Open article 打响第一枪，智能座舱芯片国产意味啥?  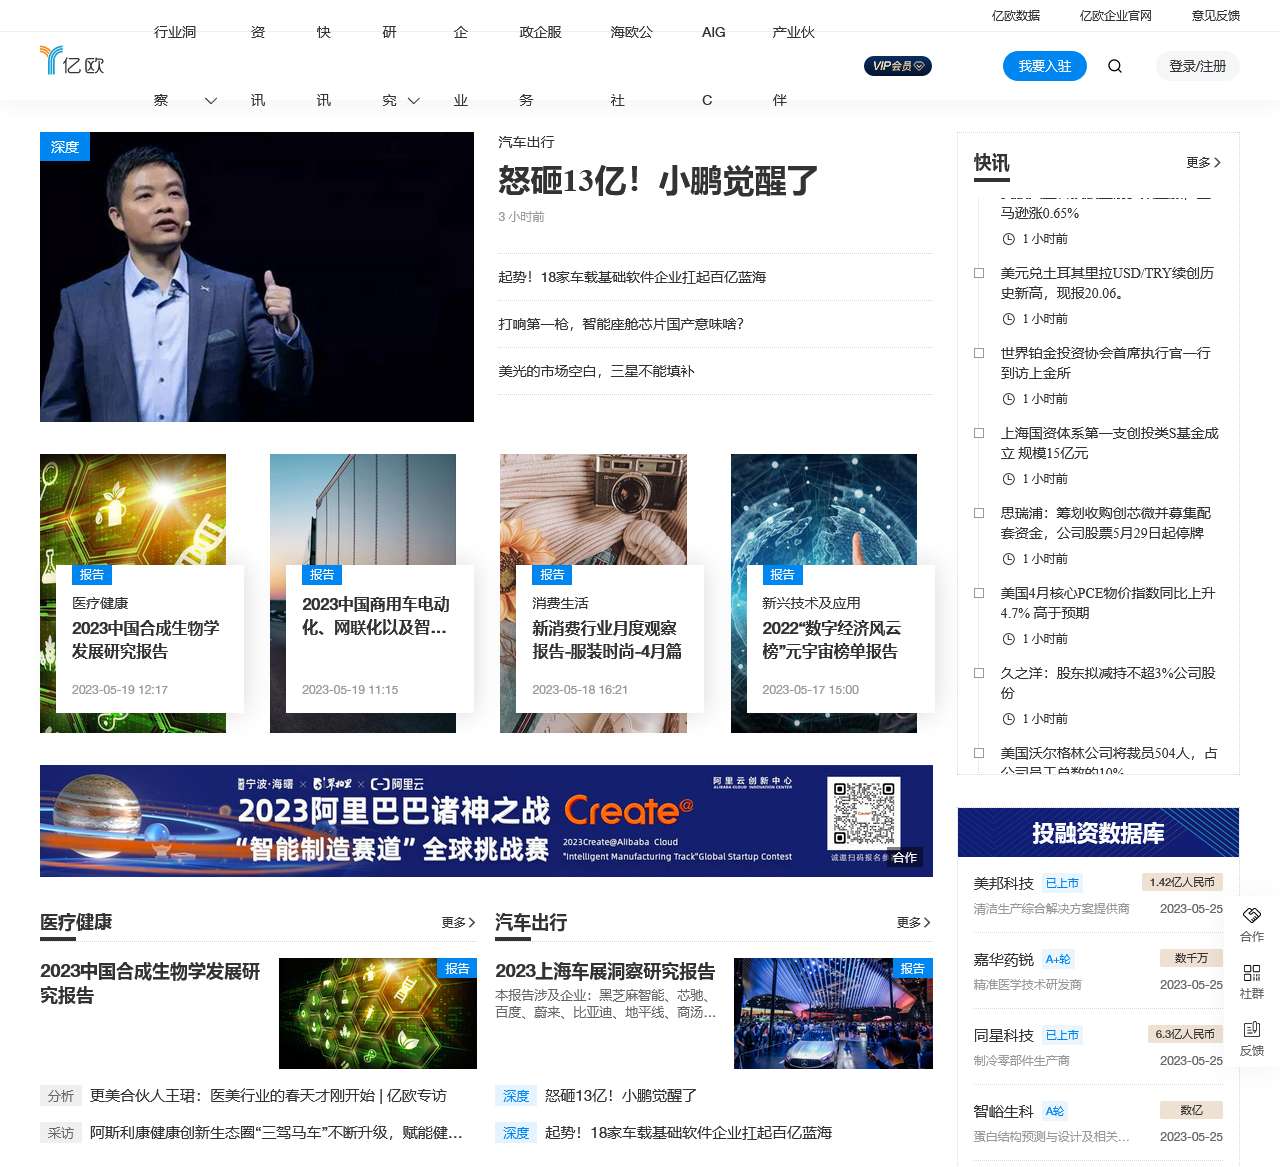pos(621,324)
